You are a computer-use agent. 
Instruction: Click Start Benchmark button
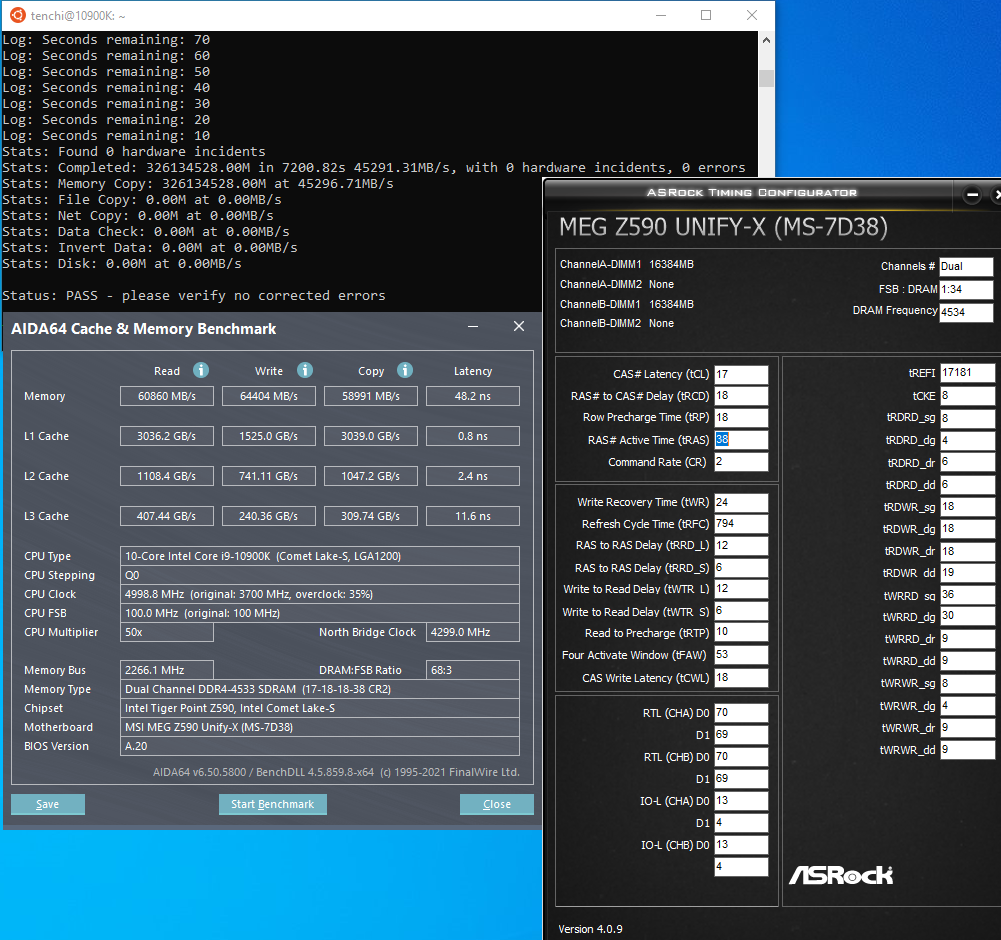(x=273, y=805)
